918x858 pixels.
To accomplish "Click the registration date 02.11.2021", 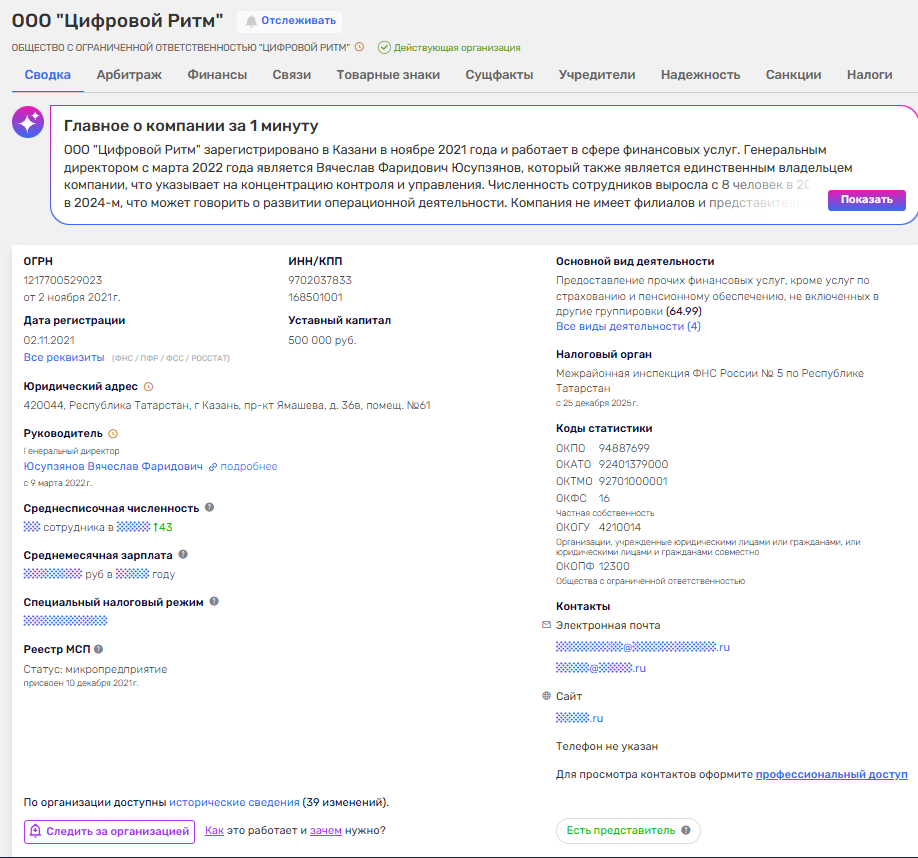I will (49, 340).
